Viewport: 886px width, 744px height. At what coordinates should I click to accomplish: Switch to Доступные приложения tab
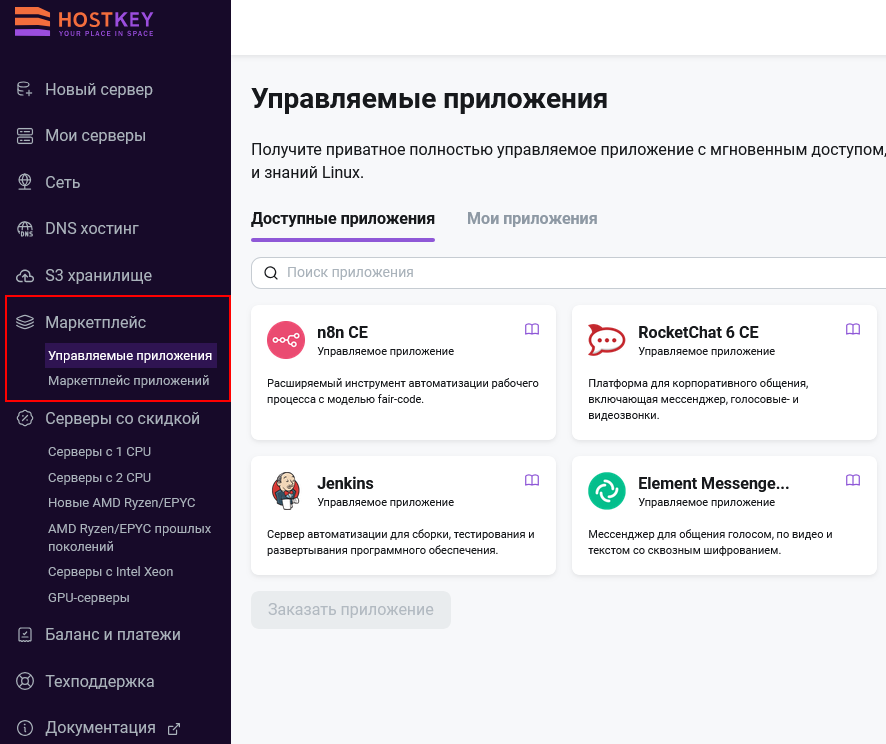tap(343, 219)
